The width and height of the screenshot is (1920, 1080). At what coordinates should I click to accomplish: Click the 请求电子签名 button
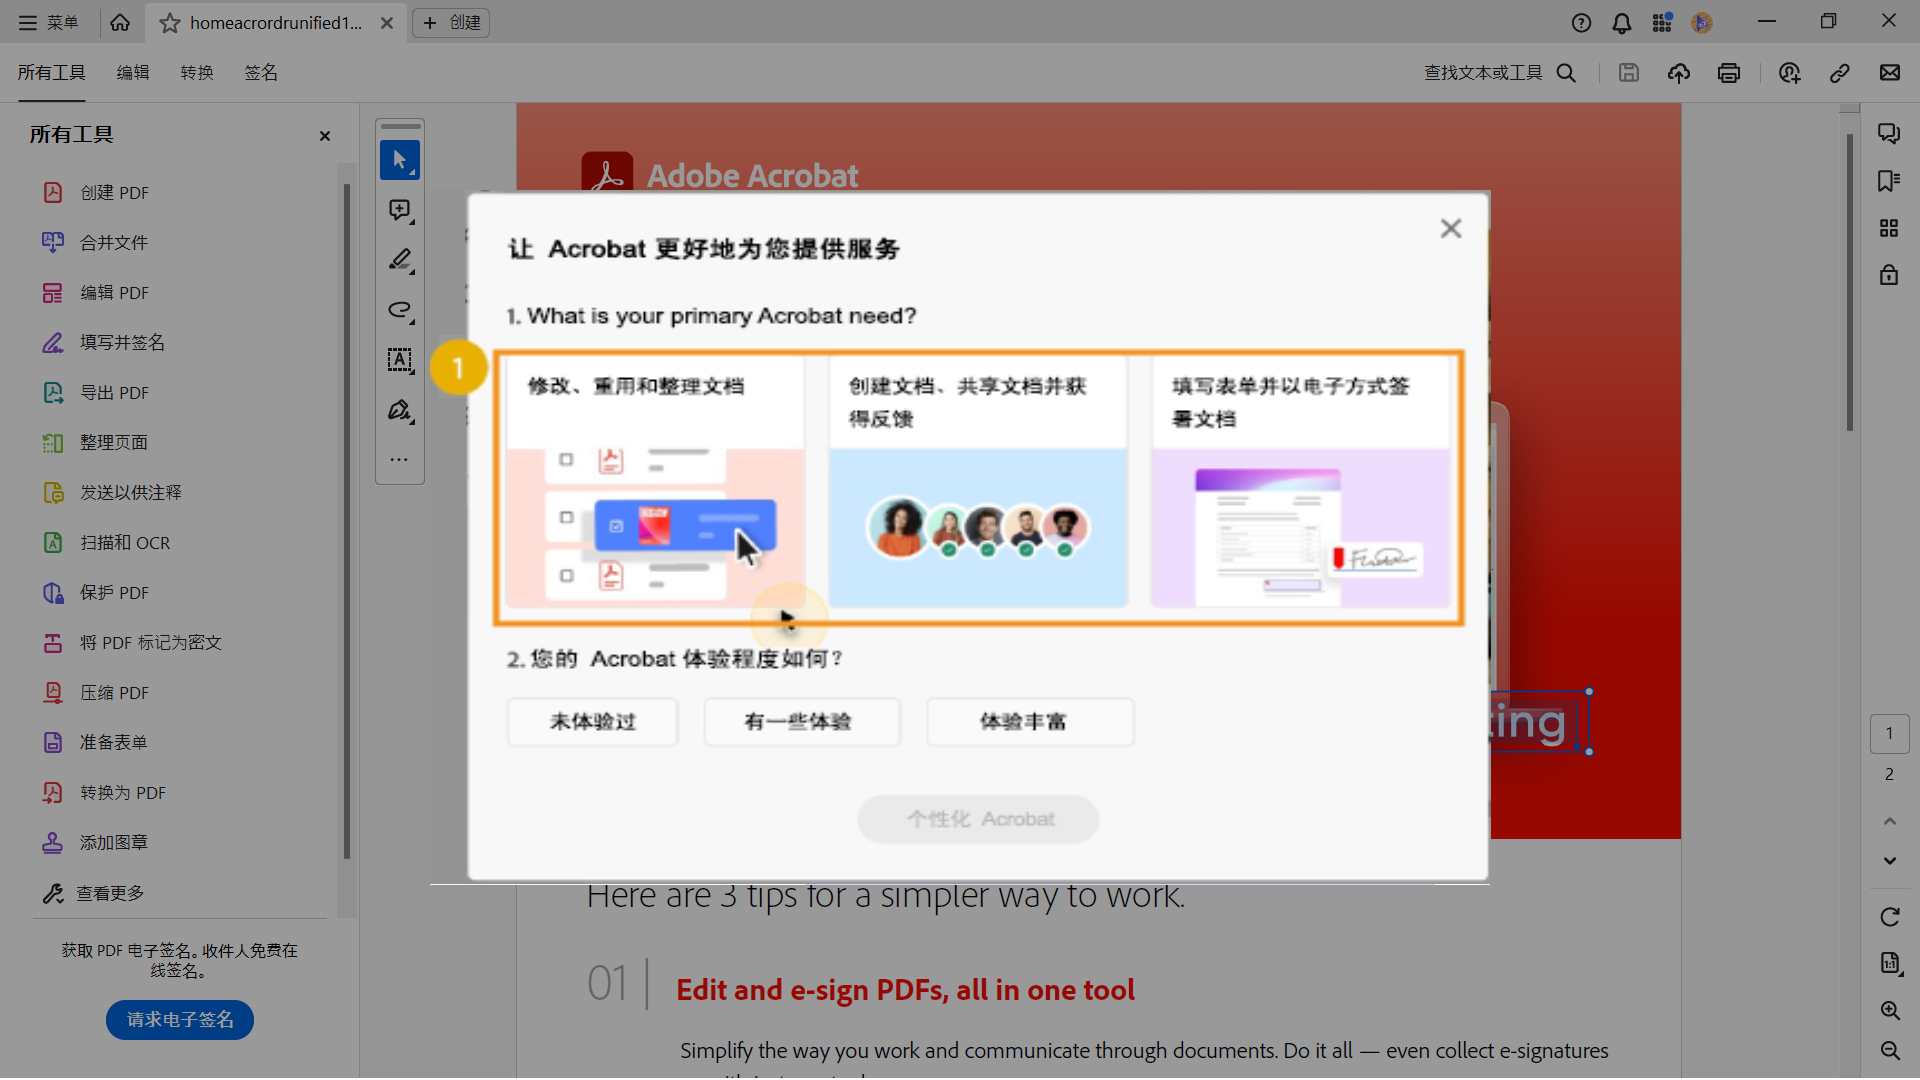179,1019
